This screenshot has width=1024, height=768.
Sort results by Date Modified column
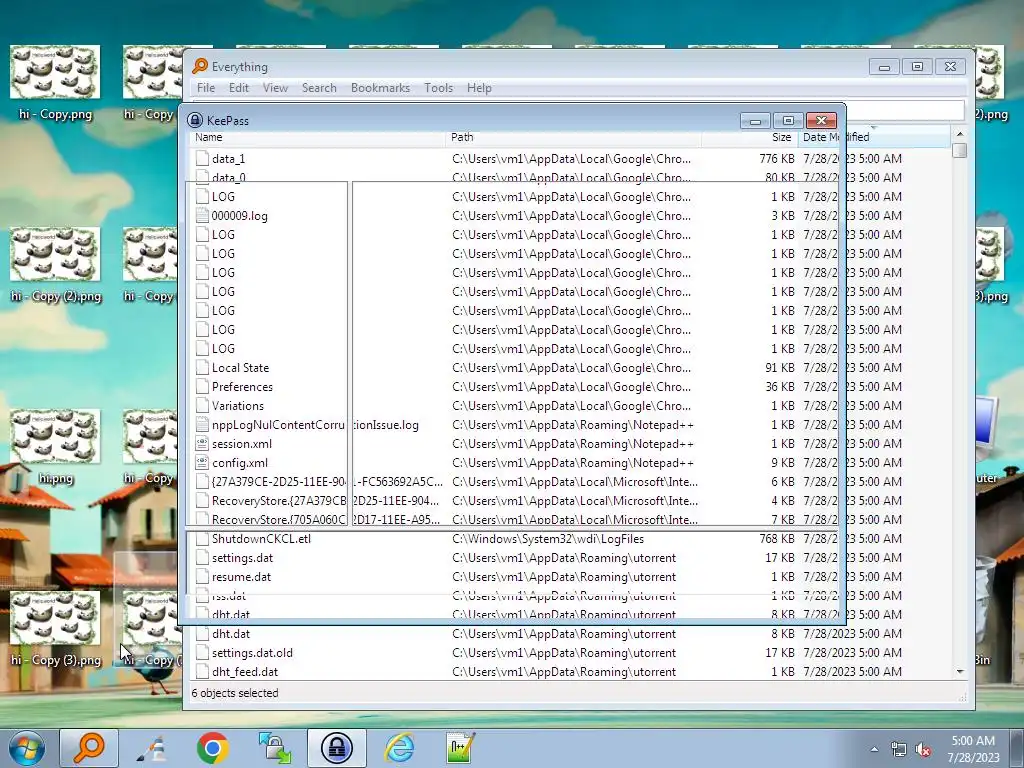[874, 137]
